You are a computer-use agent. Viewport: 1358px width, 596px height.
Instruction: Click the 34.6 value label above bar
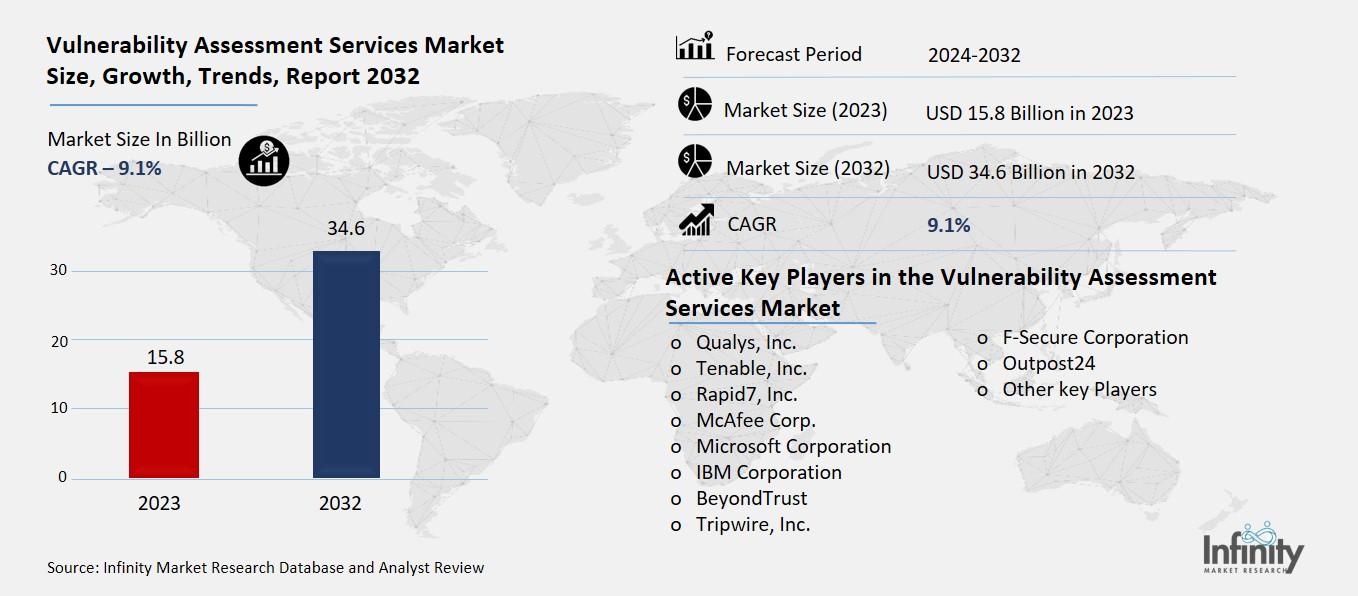click(x=346, y=229)
